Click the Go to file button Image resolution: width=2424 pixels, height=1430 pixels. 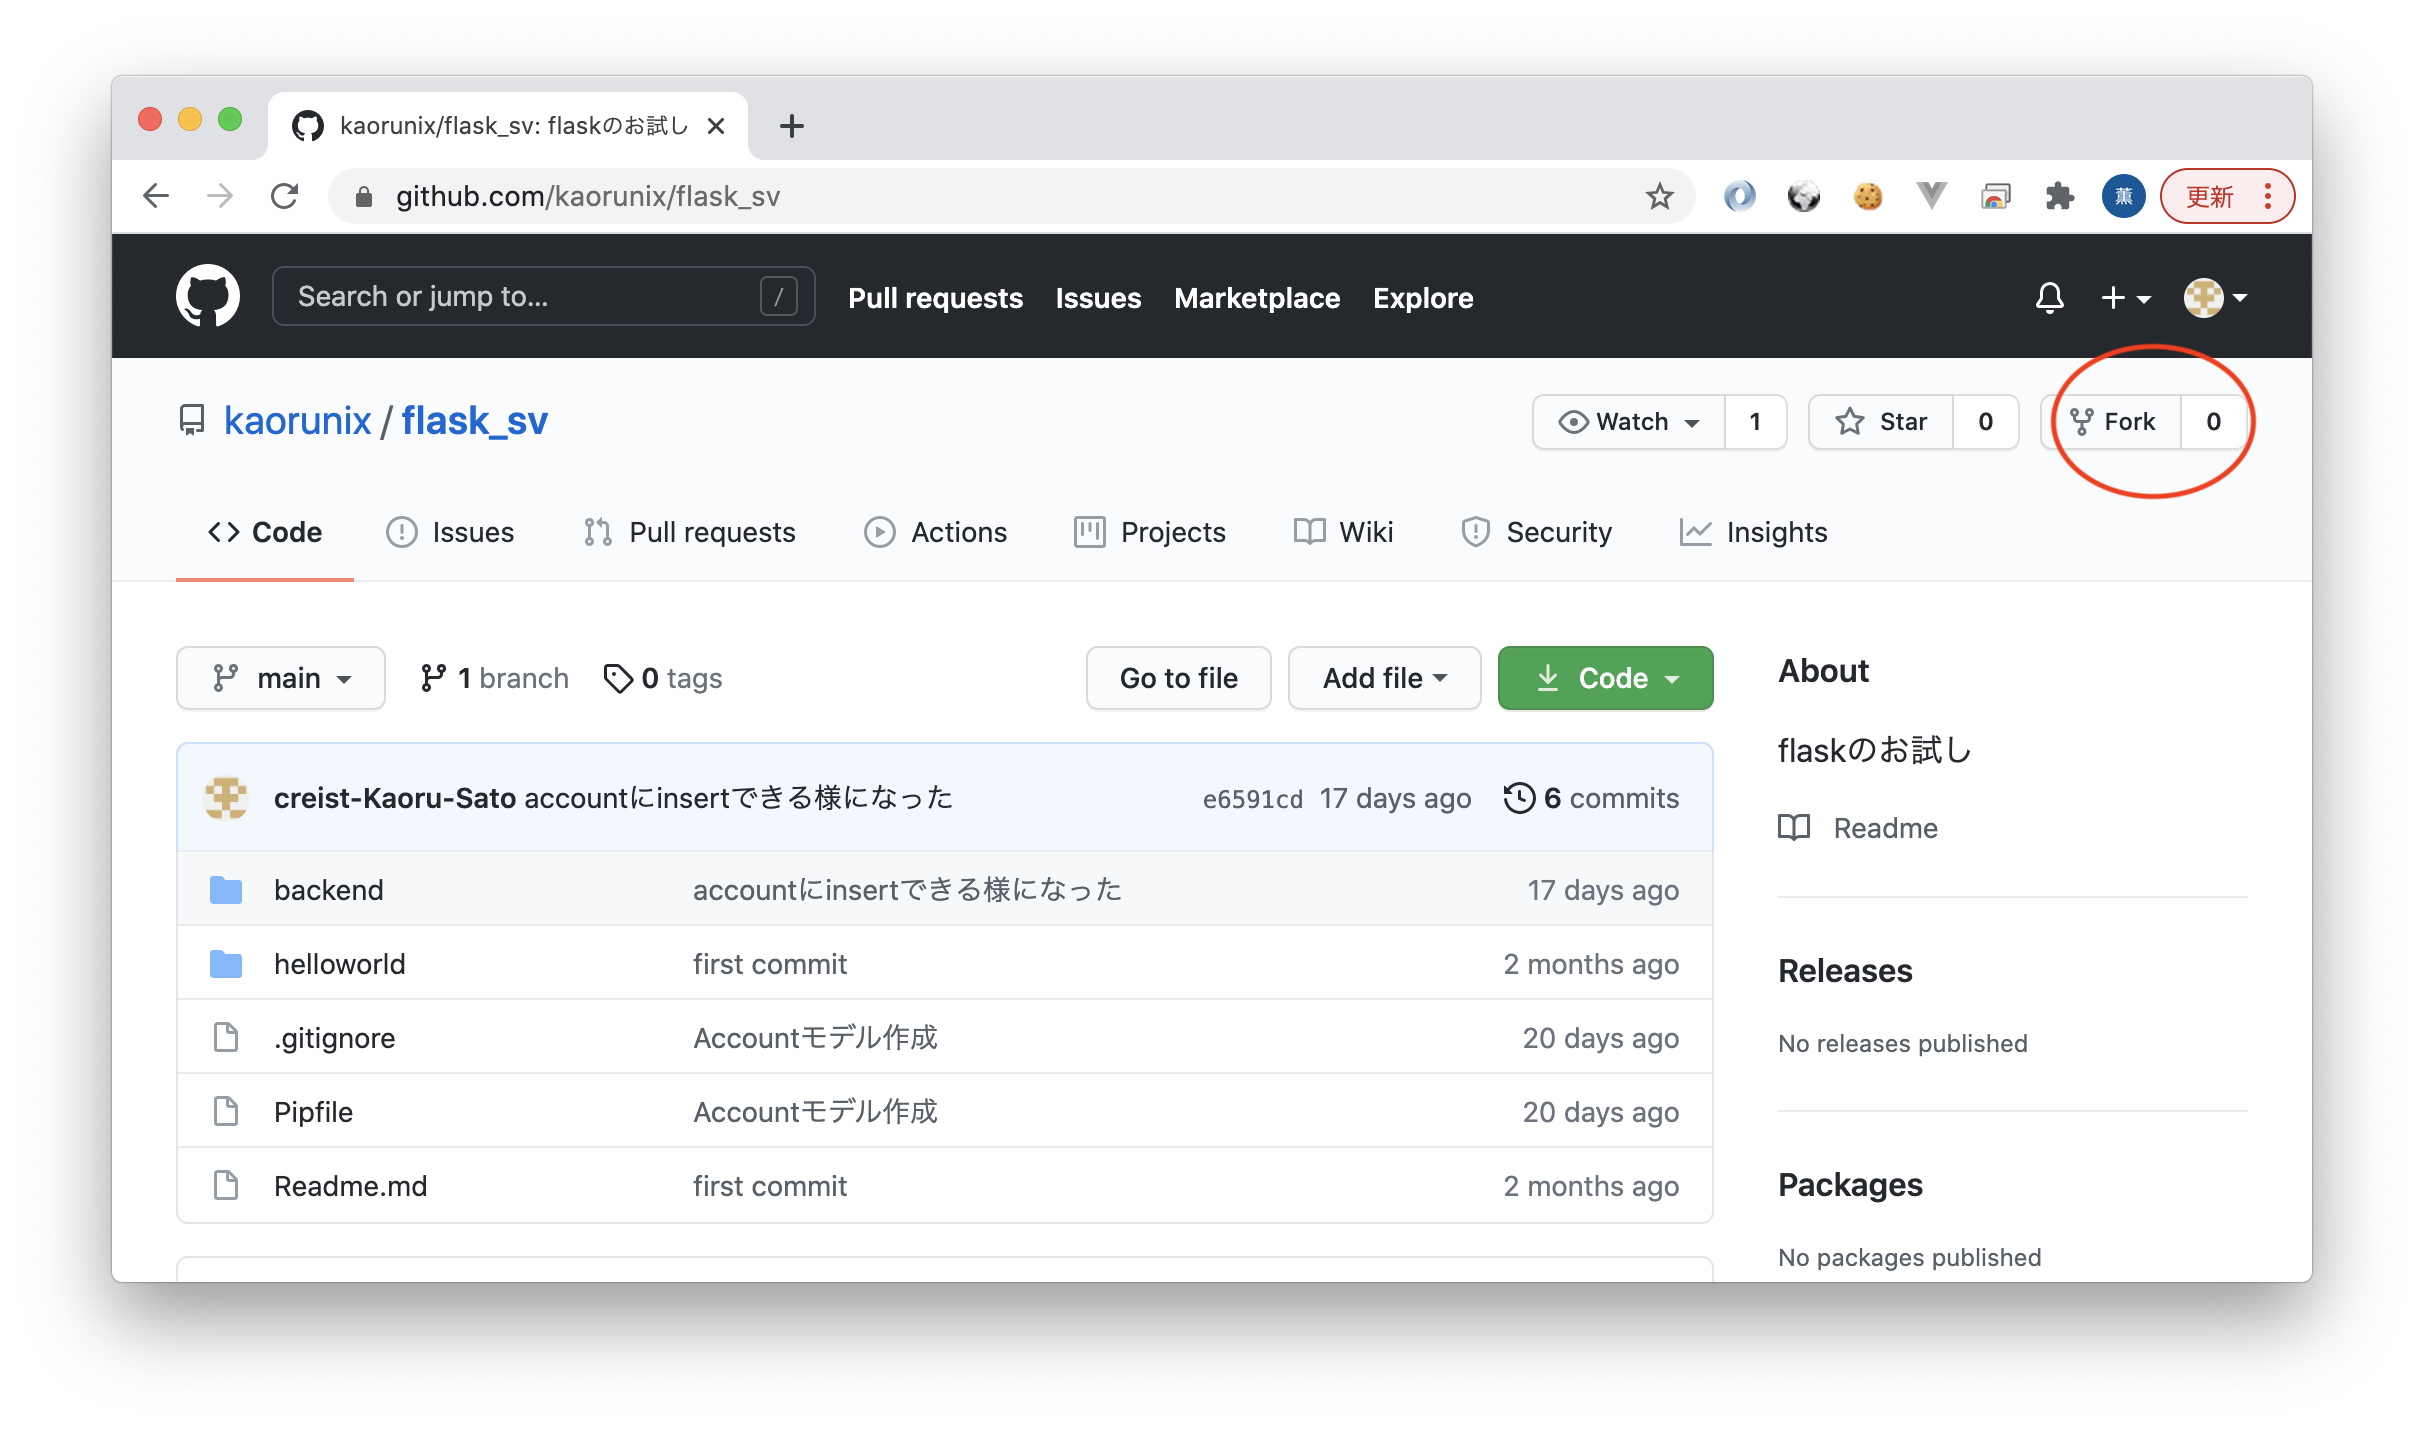pyautogui.click(x=1178, y=678)
